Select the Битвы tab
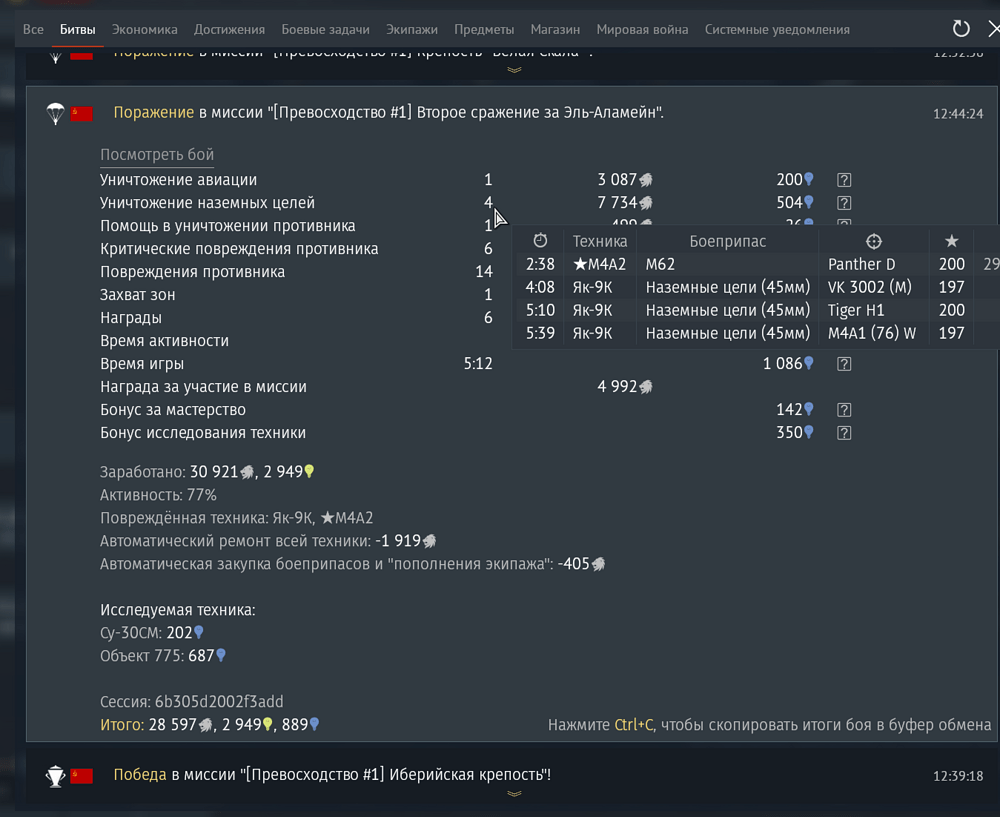The width and height of the screenshot is (1000, 817). tap(77, 29)
